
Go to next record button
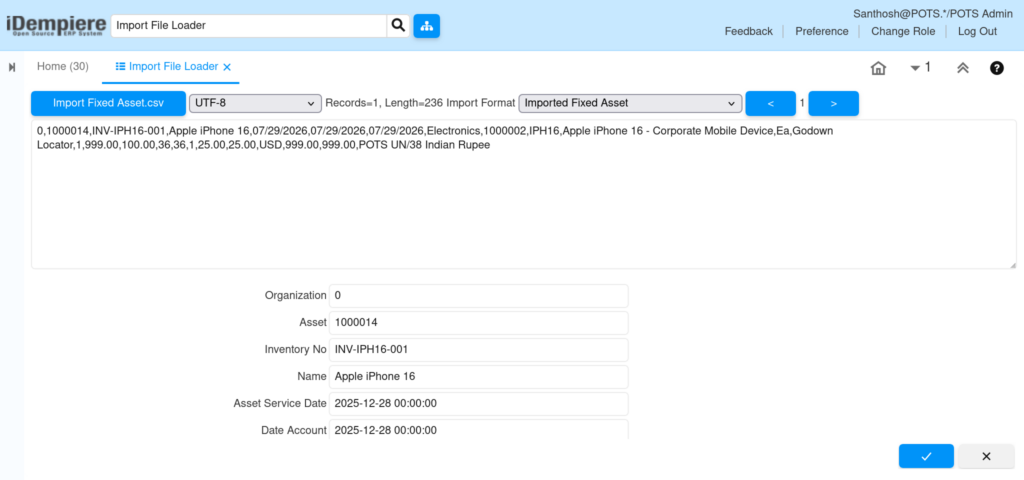(x=833, y=103)
